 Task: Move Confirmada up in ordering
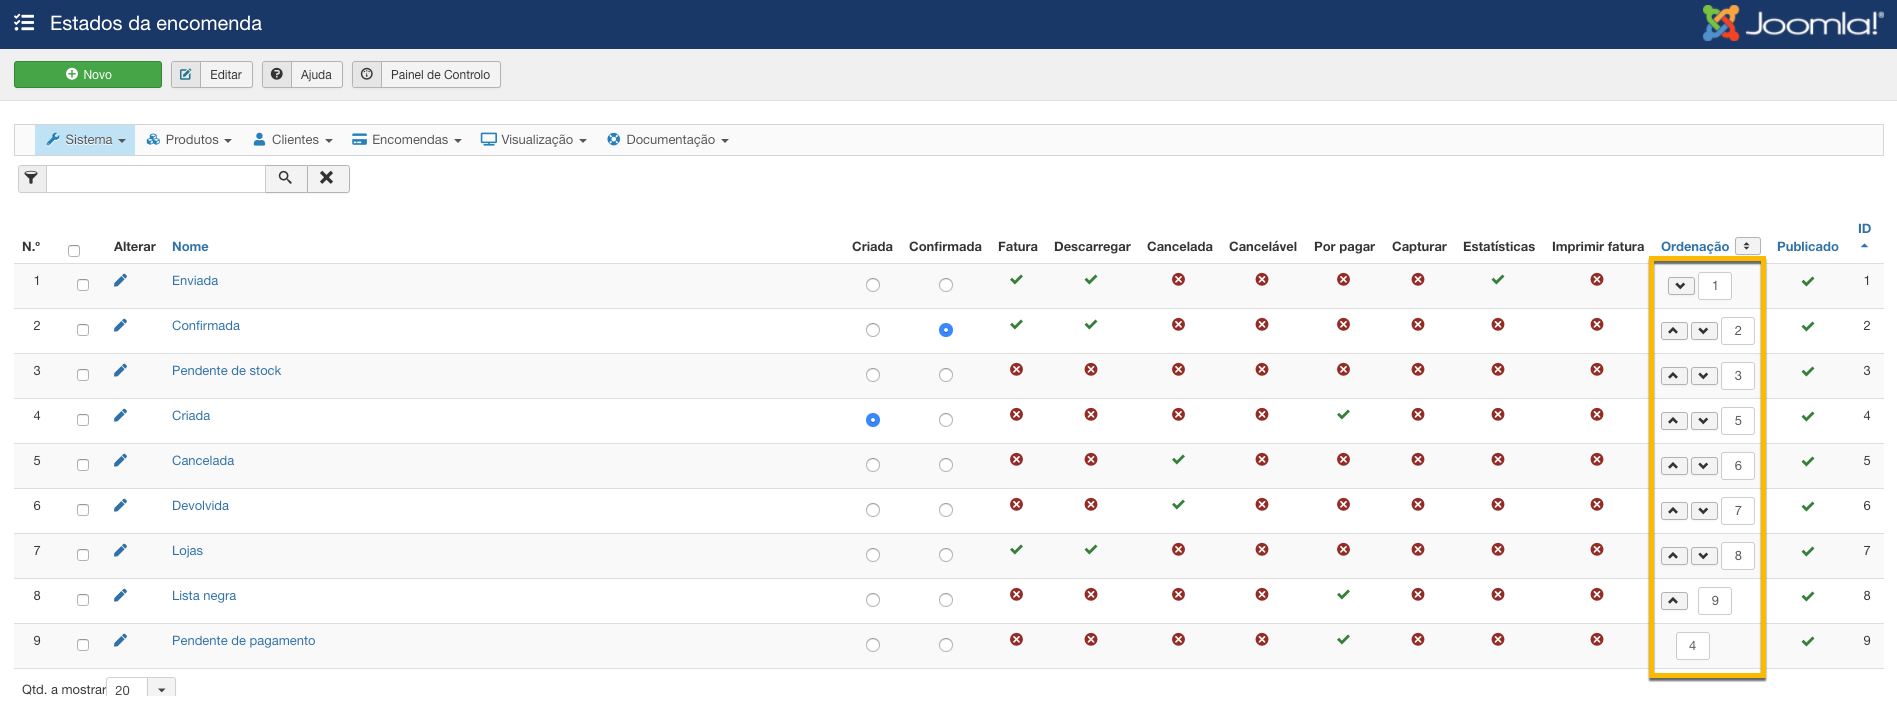pyautogui.click(x=1674, y=331)
